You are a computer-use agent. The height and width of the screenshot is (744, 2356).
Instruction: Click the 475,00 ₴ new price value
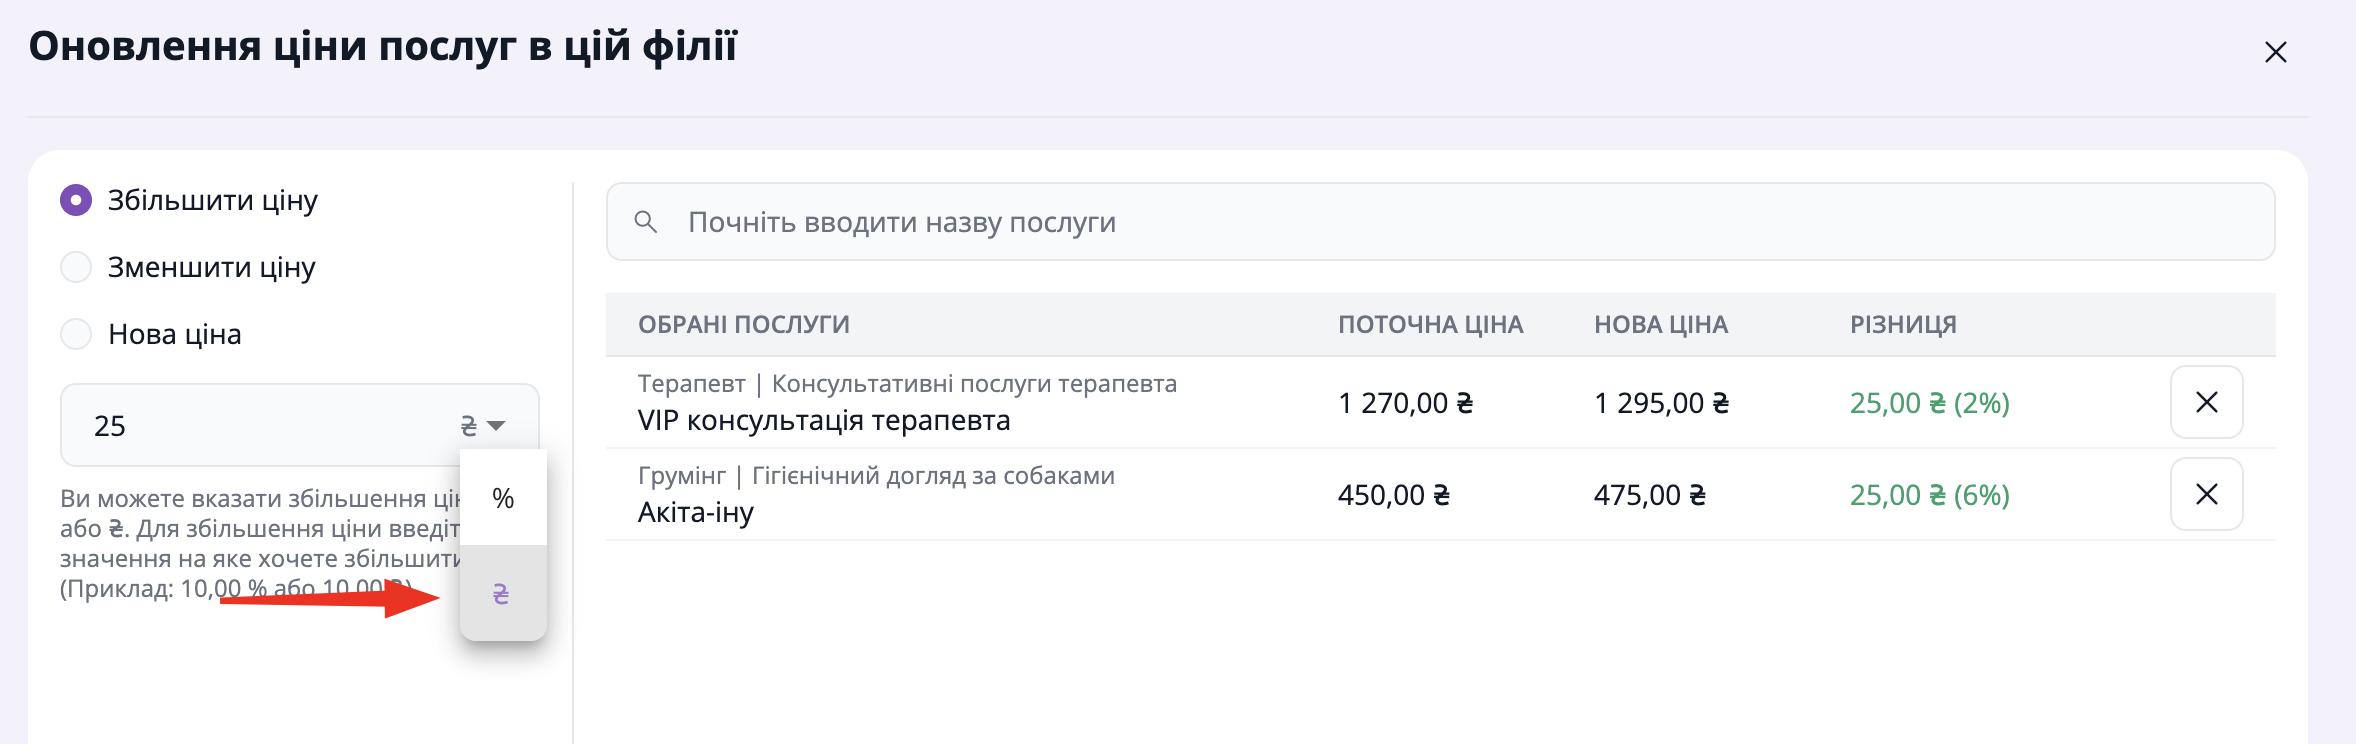click(1649, 495)
